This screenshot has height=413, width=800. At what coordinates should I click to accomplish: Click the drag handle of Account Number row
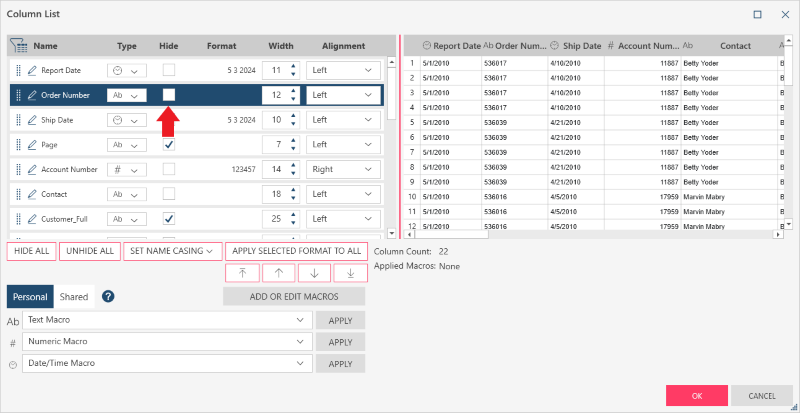[18, 169]
